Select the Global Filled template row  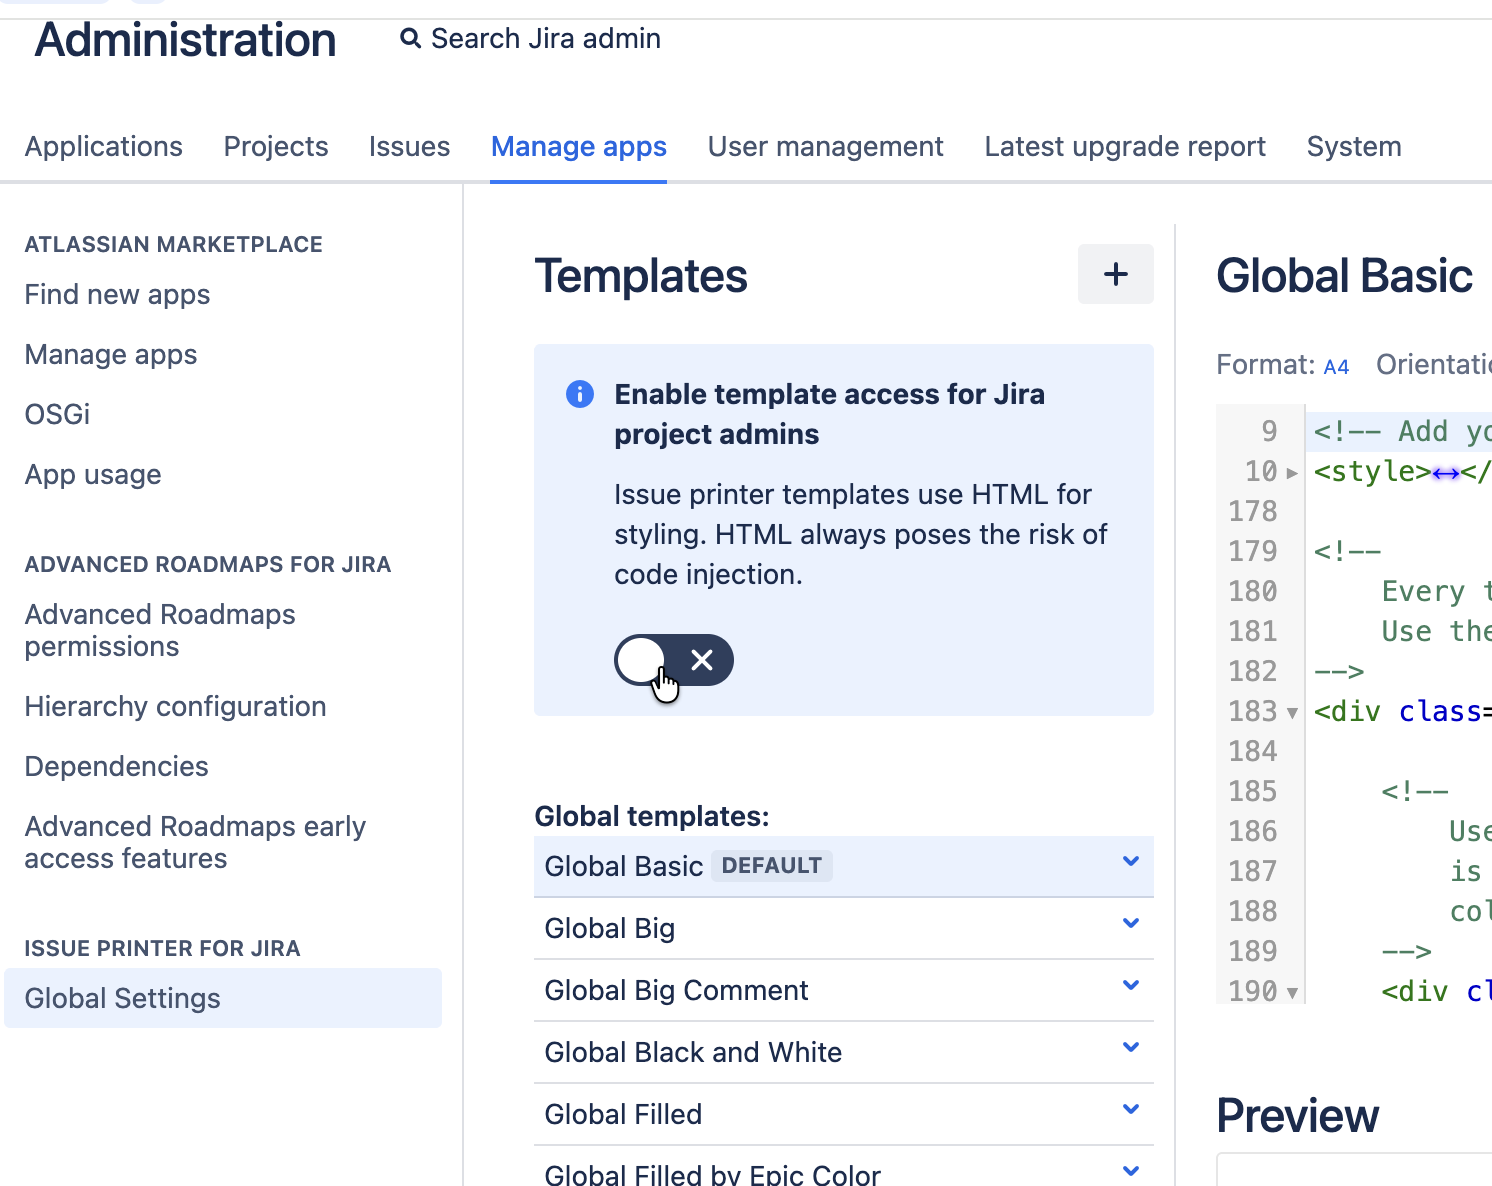click(x=623, y=1114)
